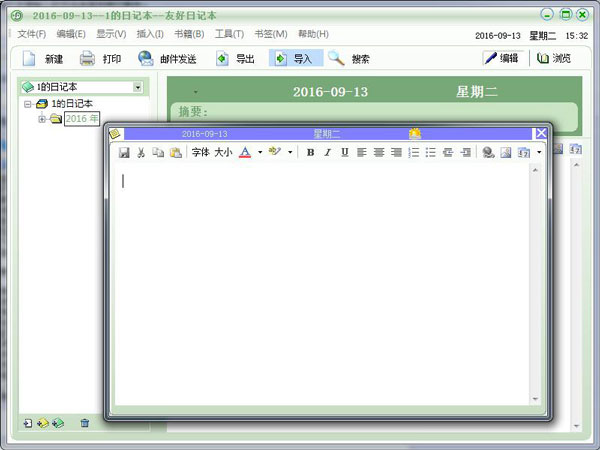Apply the highlighter background color

pos(275,152)
